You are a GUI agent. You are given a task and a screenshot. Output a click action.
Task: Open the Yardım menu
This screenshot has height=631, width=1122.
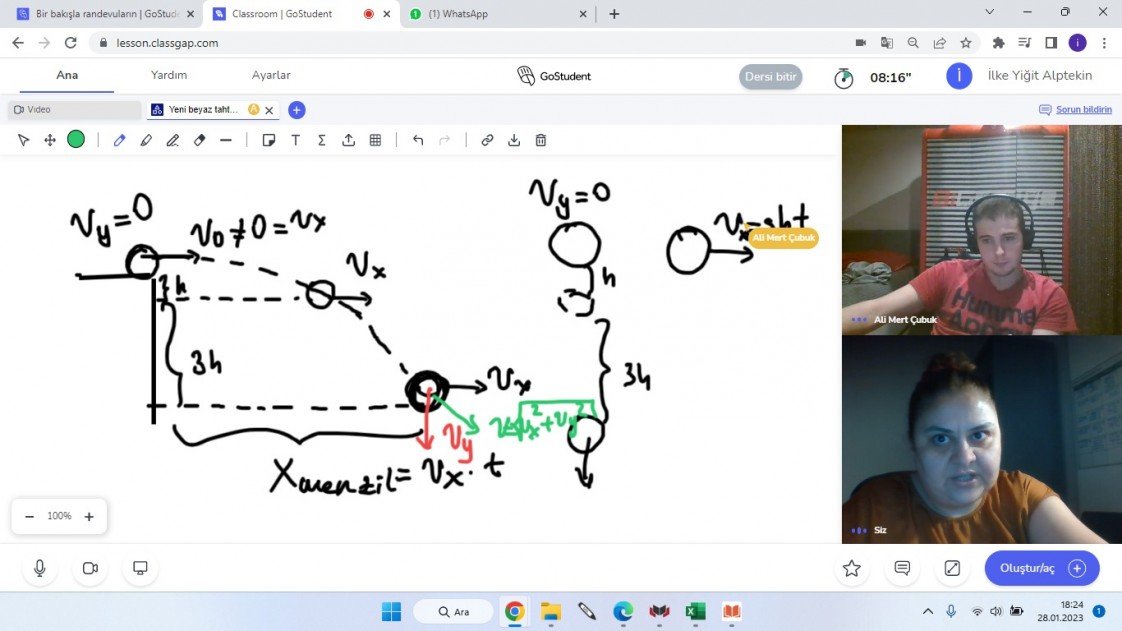tap(169, 75)
